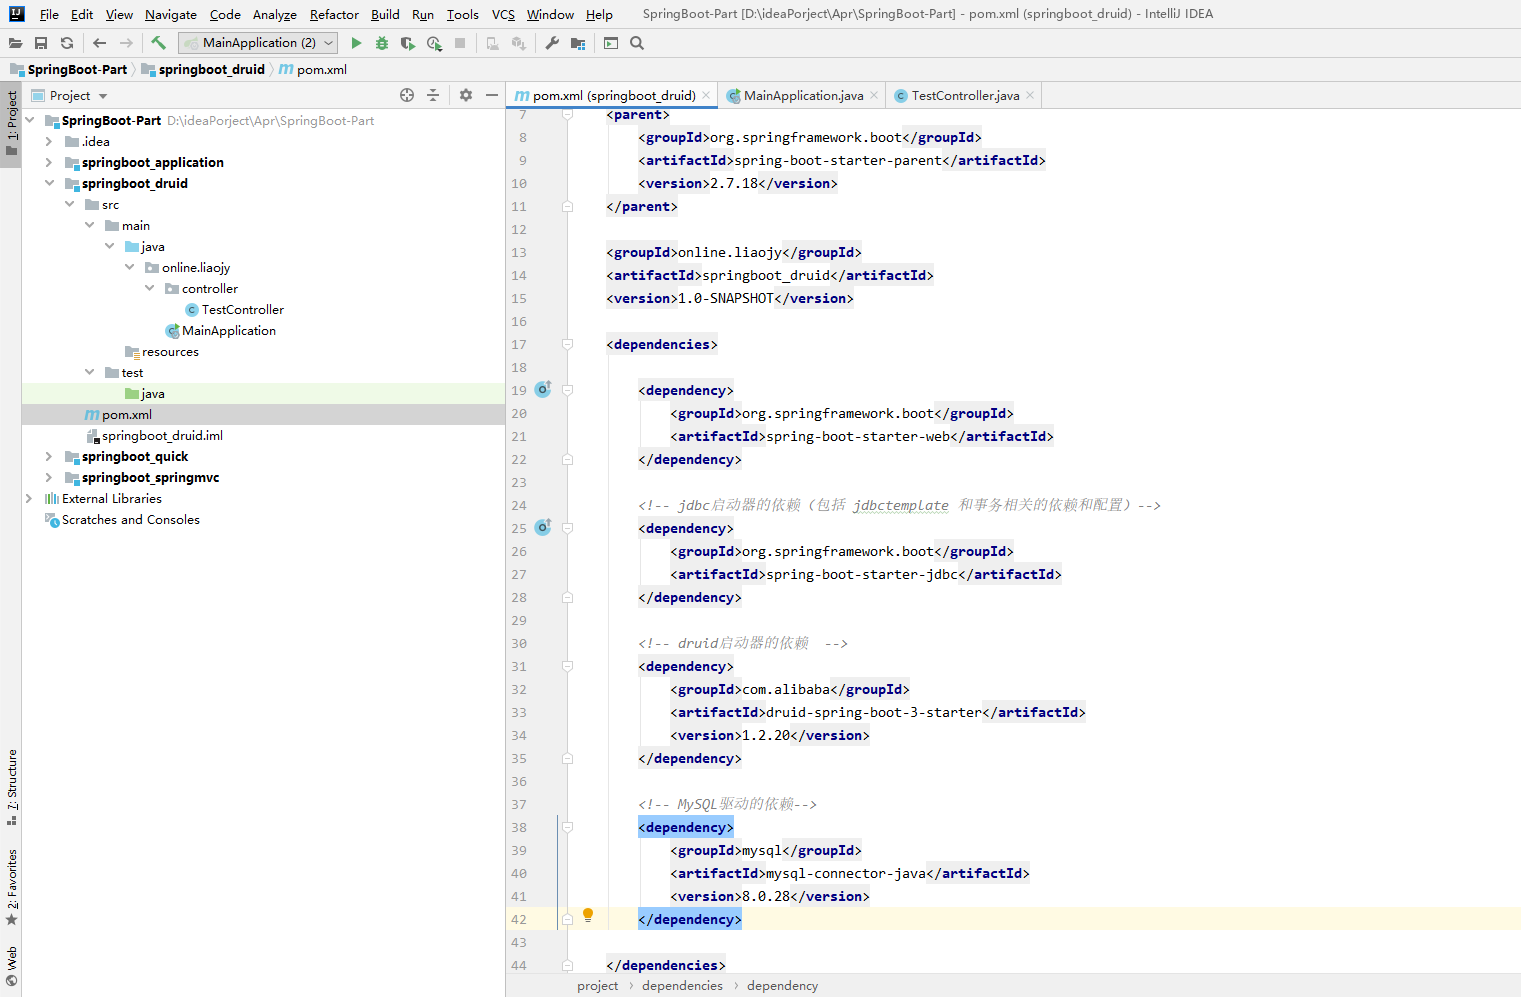This screenshot has height=997, width=1521.
Task: Expand the springboot_quick module
Action: pos(49,456)
